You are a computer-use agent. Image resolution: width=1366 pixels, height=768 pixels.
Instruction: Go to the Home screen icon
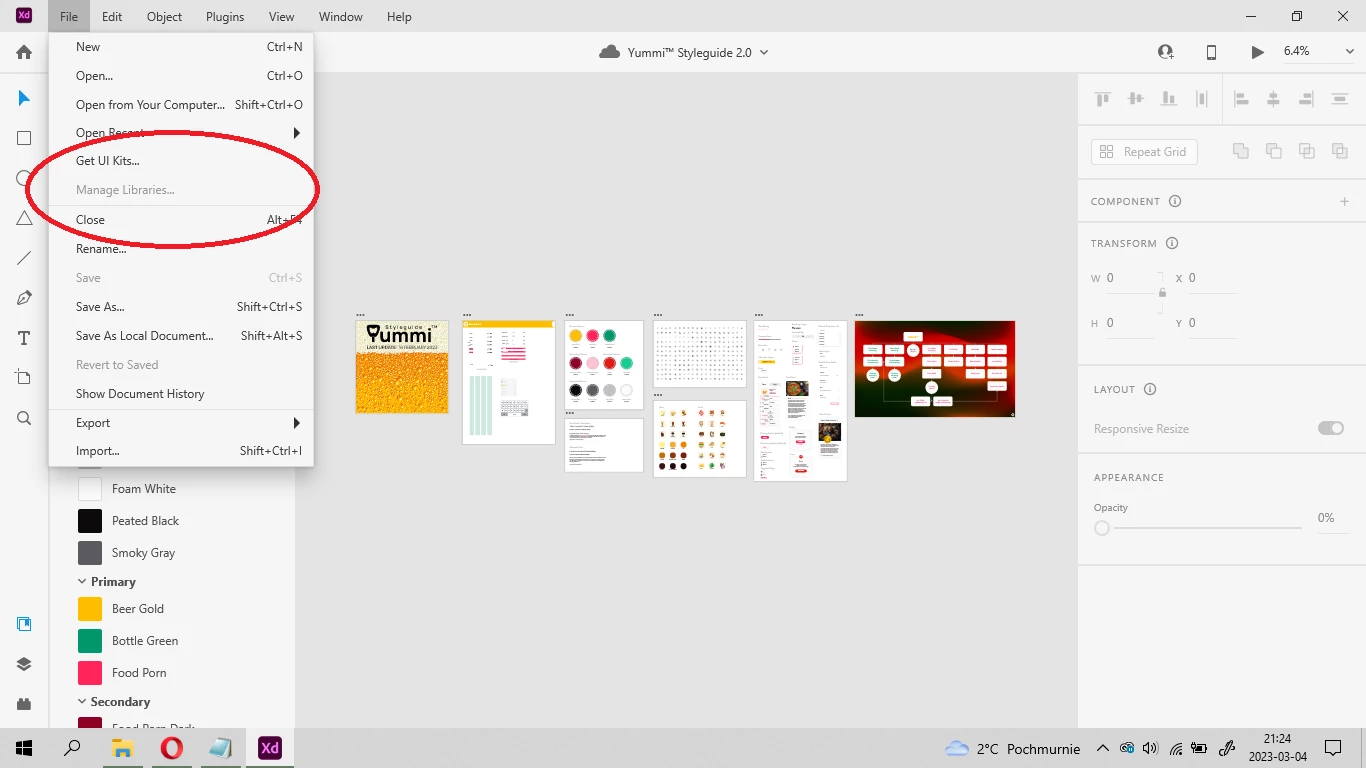coord(24,52)
